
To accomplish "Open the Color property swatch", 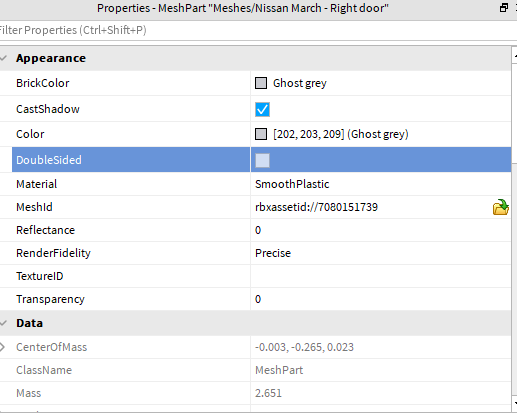I will pos(261,134).
